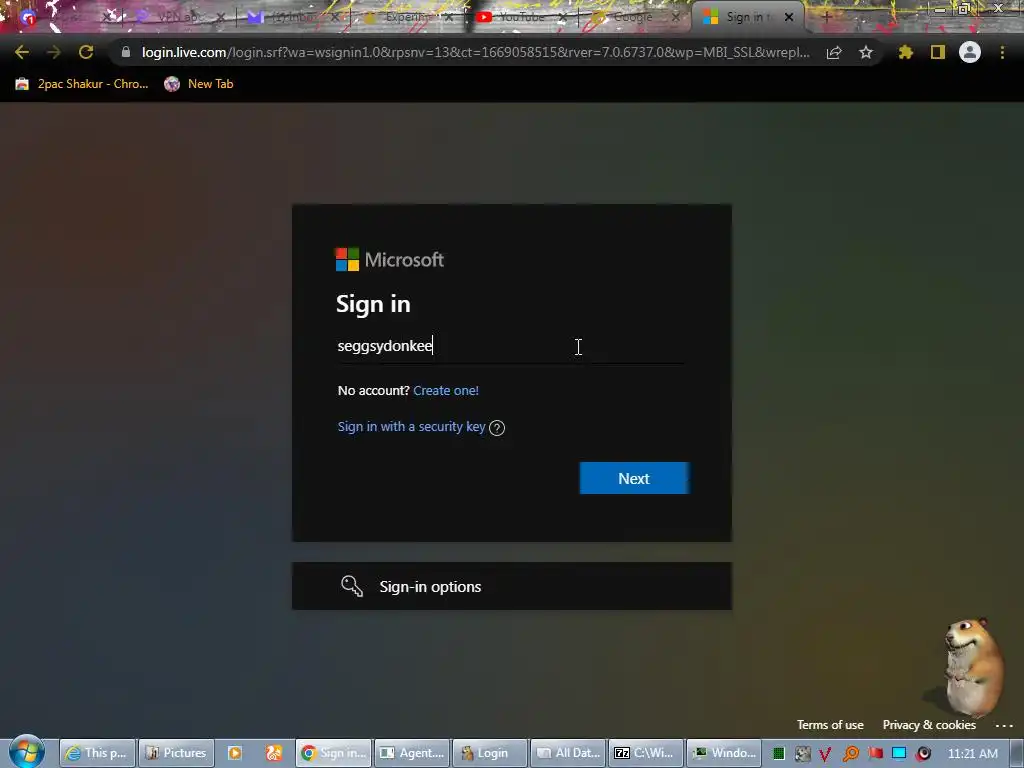
Task: Open the Pictures taskbar window
Action: [176, 753]
